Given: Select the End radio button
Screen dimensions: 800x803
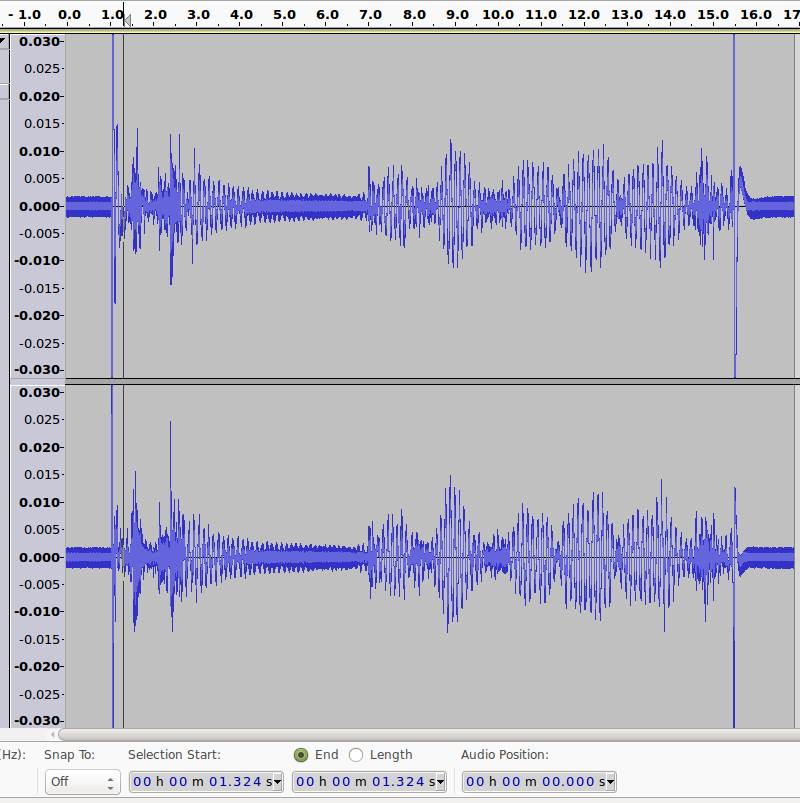Looking at the screenshot, I should [x=301, y=755].
